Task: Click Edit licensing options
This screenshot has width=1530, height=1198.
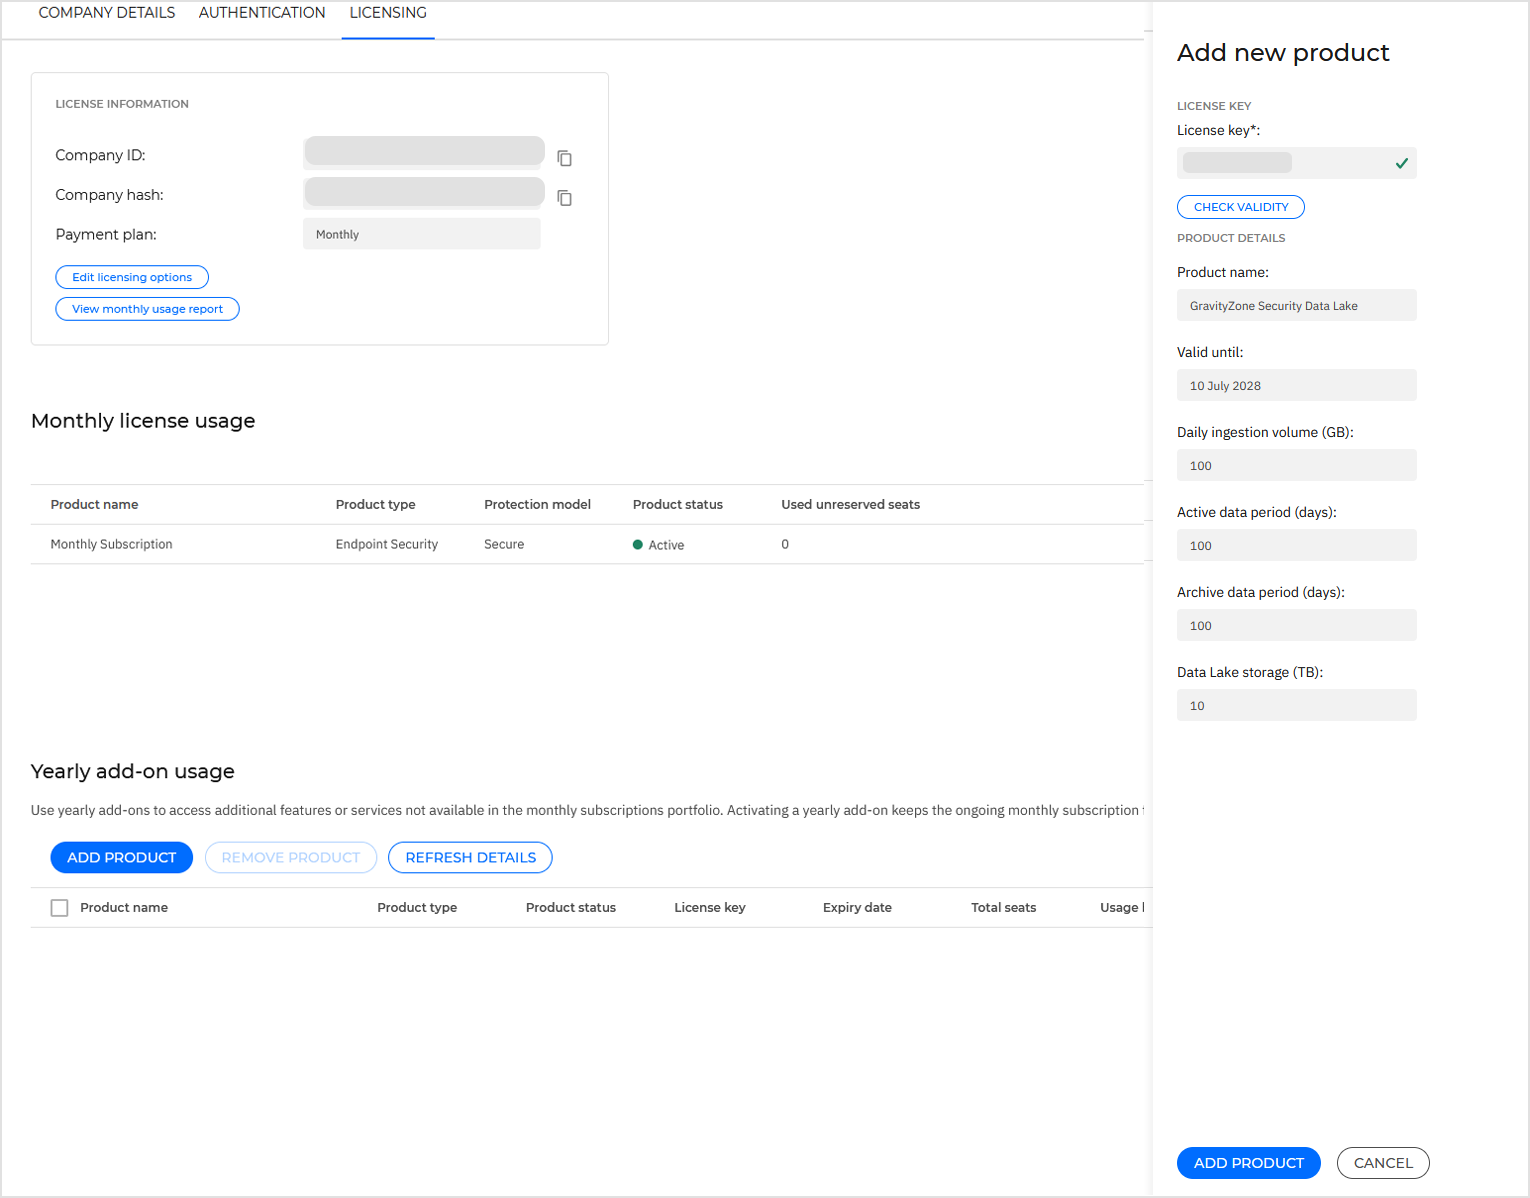Action: click(131, 277)
